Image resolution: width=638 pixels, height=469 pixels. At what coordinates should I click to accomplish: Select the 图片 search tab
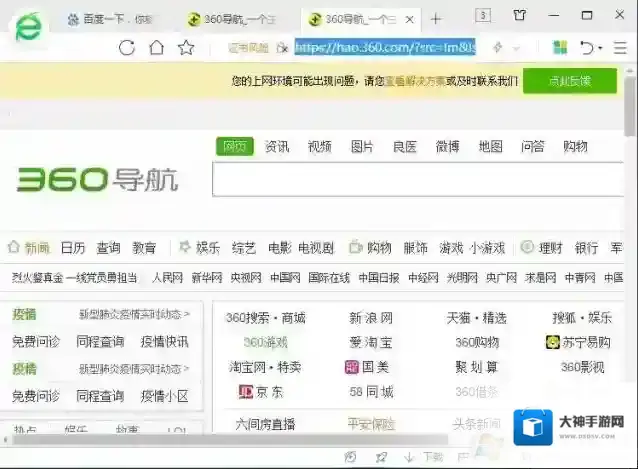pyautogui.click(x=362, y=146)
